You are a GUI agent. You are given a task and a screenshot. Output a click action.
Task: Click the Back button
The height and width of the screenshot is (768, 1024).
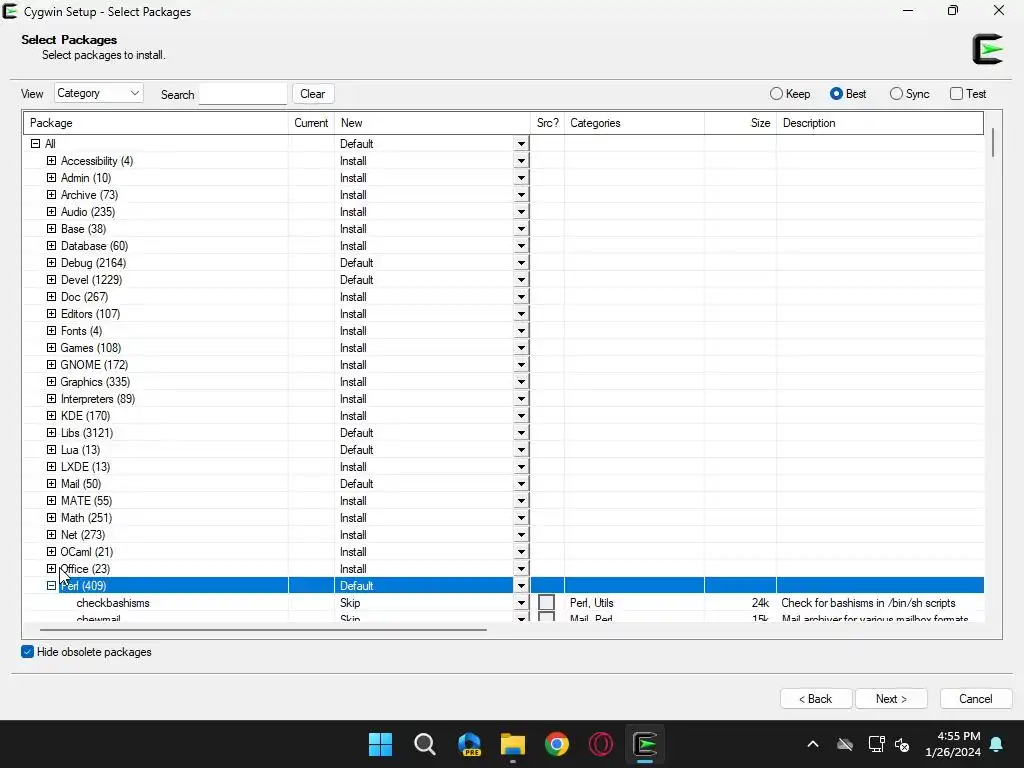click(x=816, y=699)
